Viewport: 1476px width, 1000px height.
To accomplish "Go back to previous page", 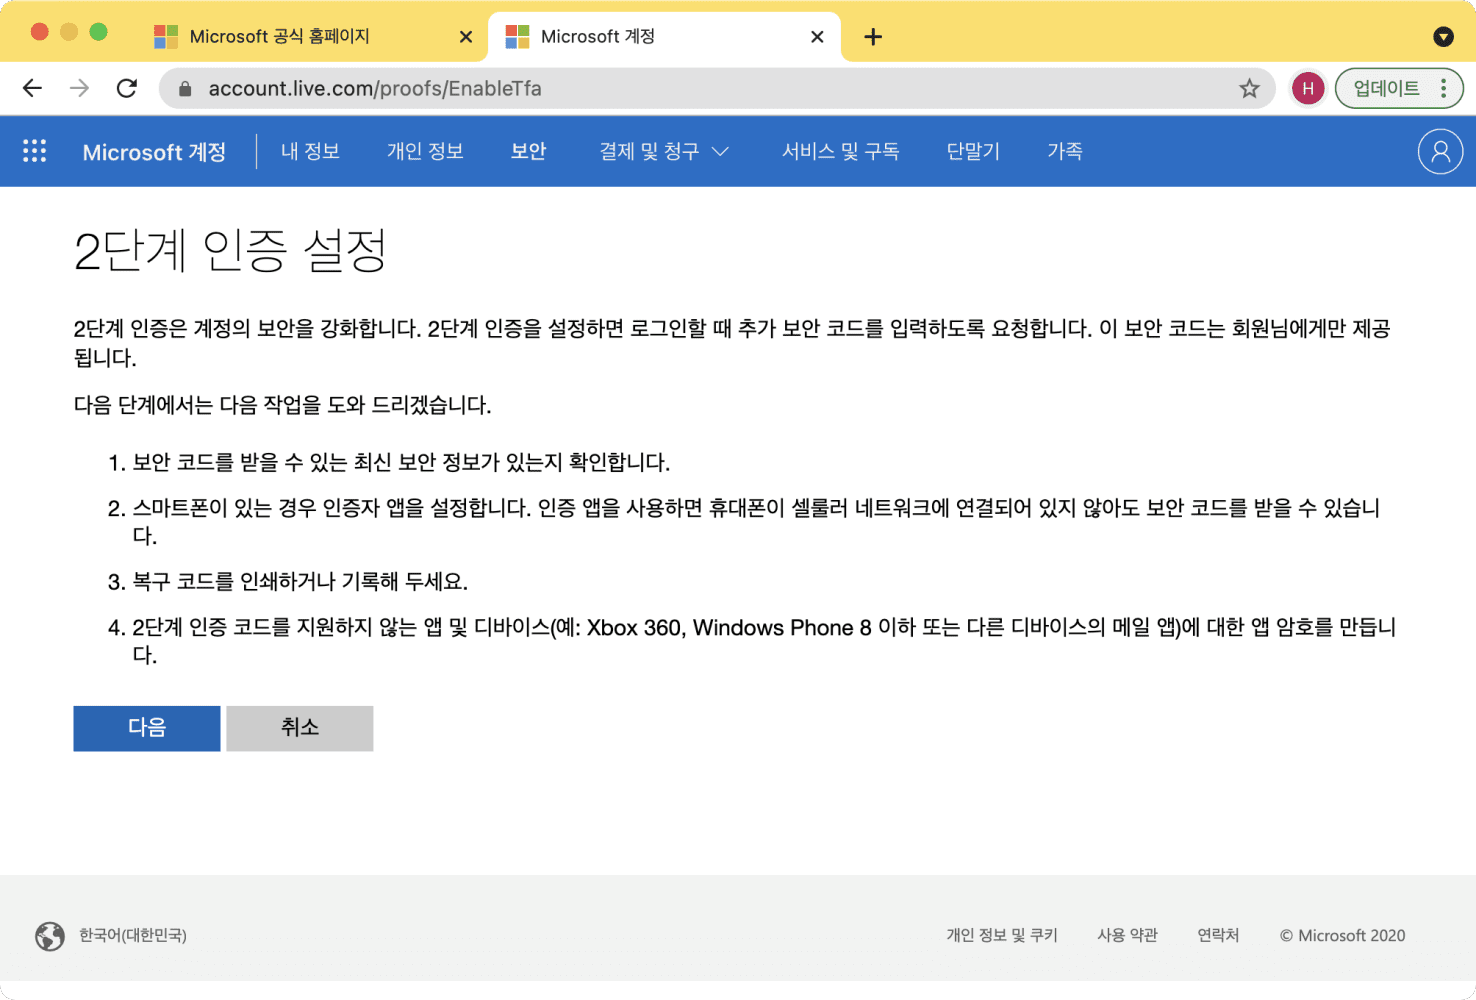I will click(x=32, y=88).
